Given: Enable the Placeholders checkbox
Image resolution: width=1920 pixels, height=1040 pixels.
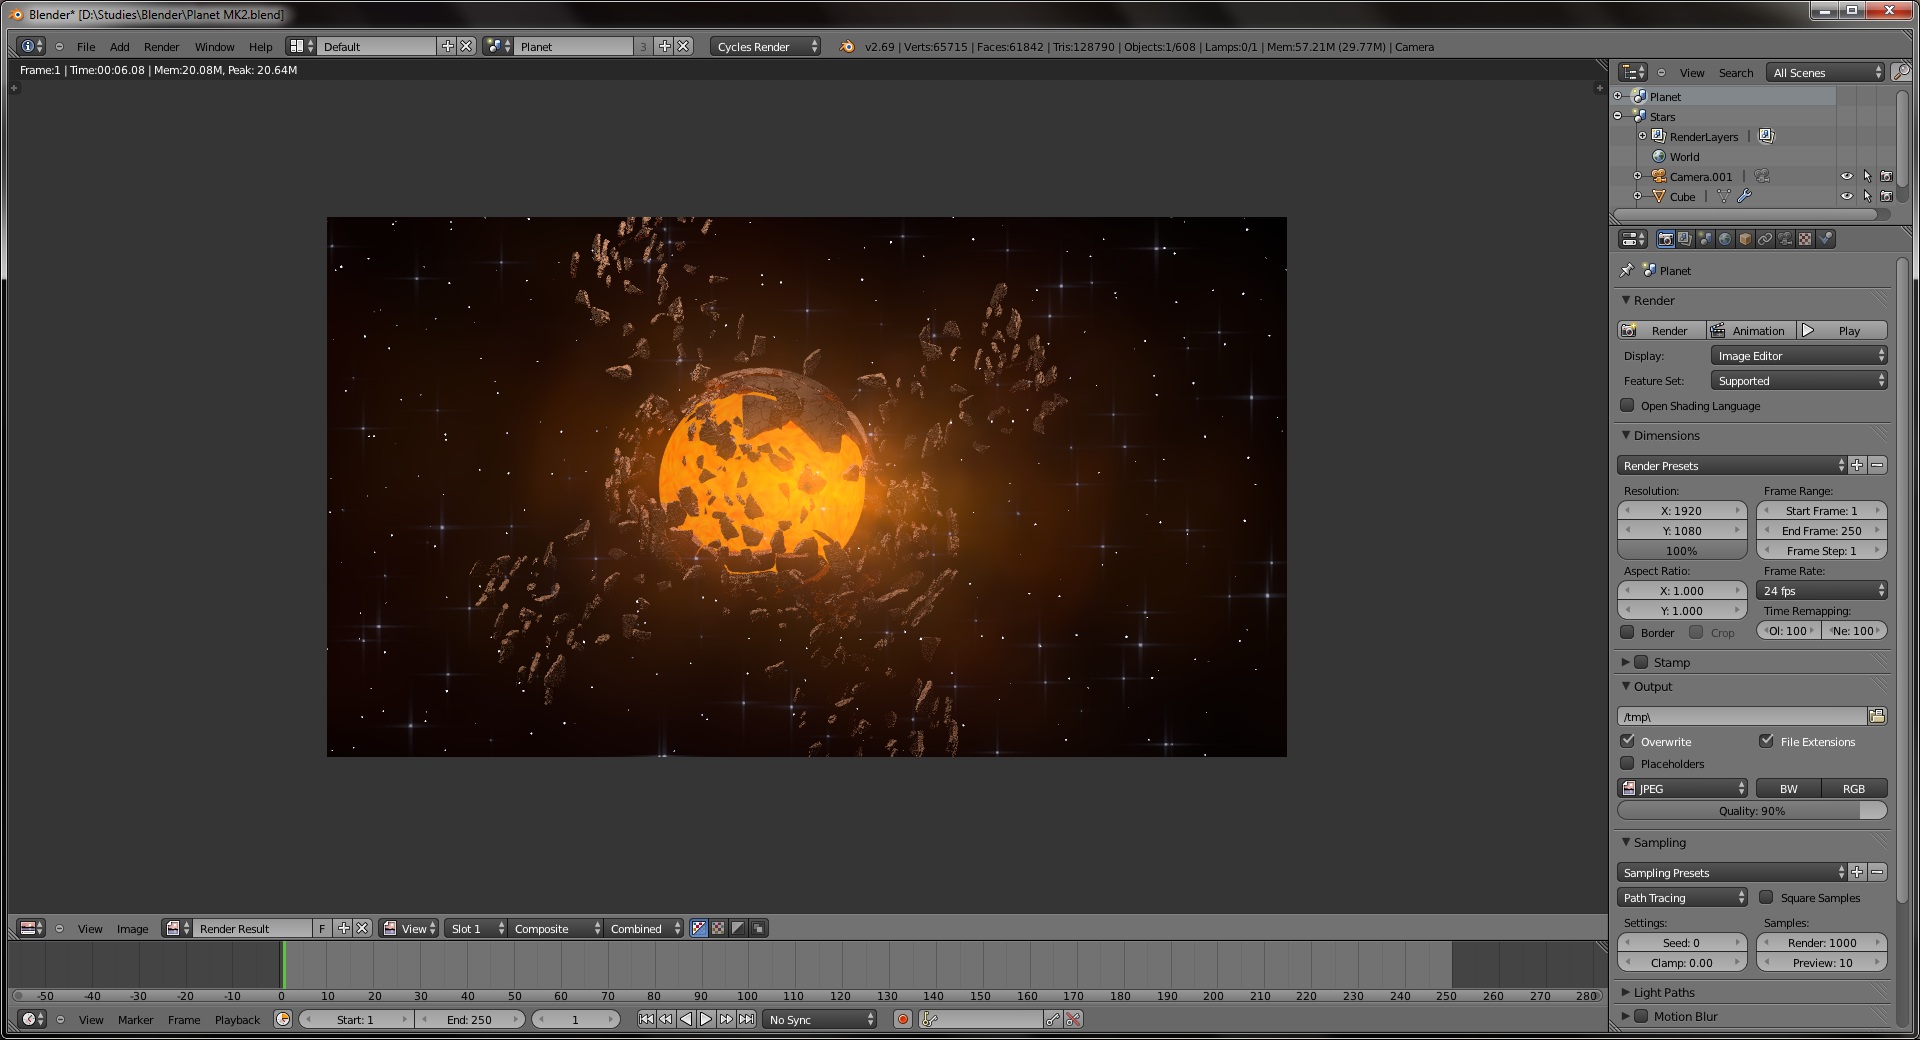Looking at the screenshot, I should pos(1627,763).
